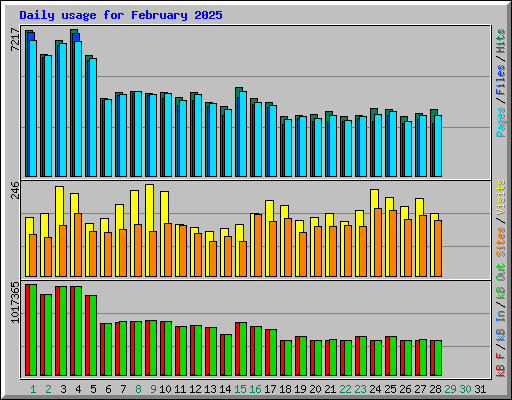Screen dimensions: 512x400
Task: Click the orange sites bar for day 28
Action: (x=438, y=248)
